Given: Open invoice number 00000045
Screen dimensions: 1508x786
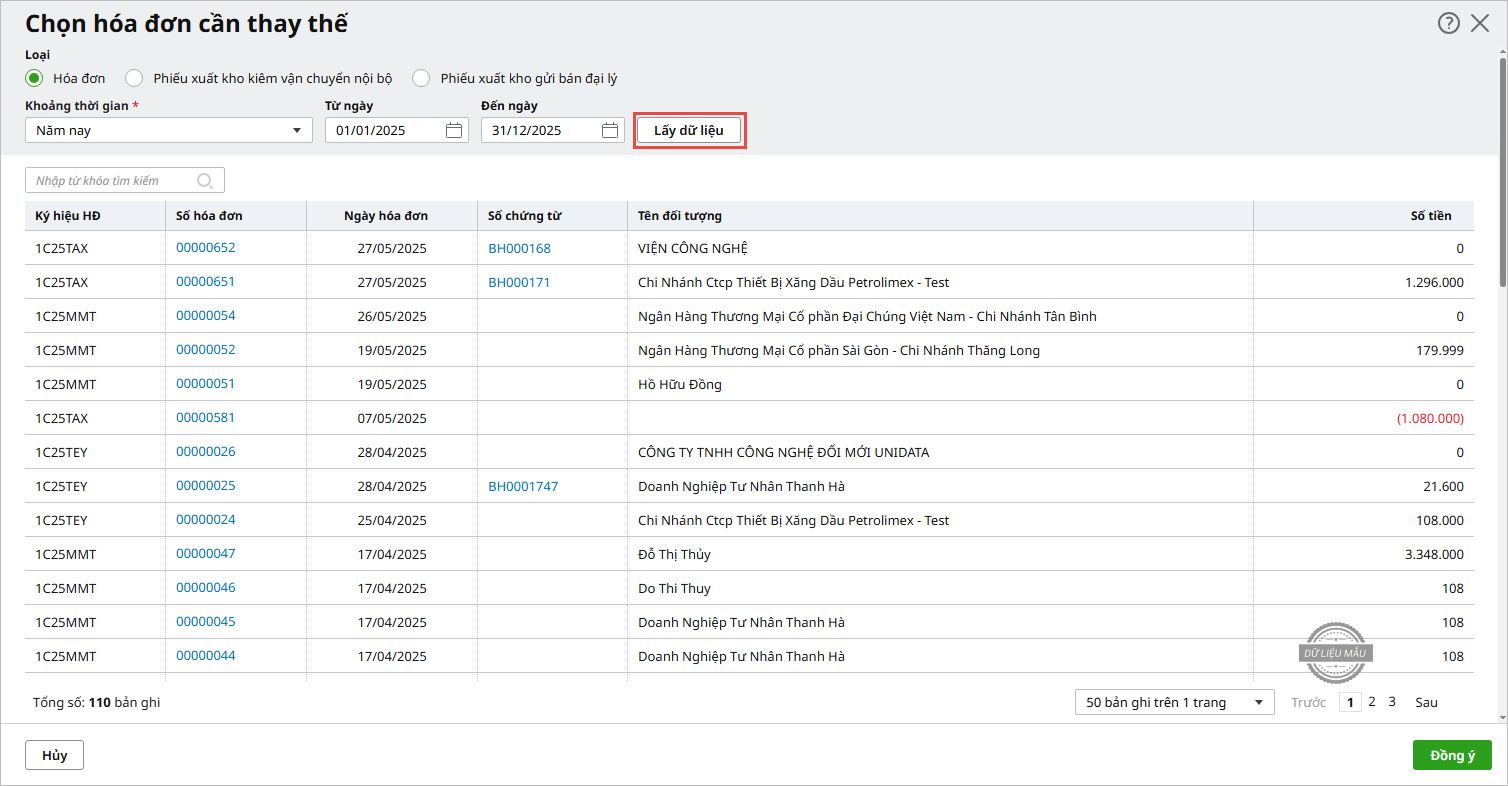Looking at the screenshot, I should tap(206, 621).
